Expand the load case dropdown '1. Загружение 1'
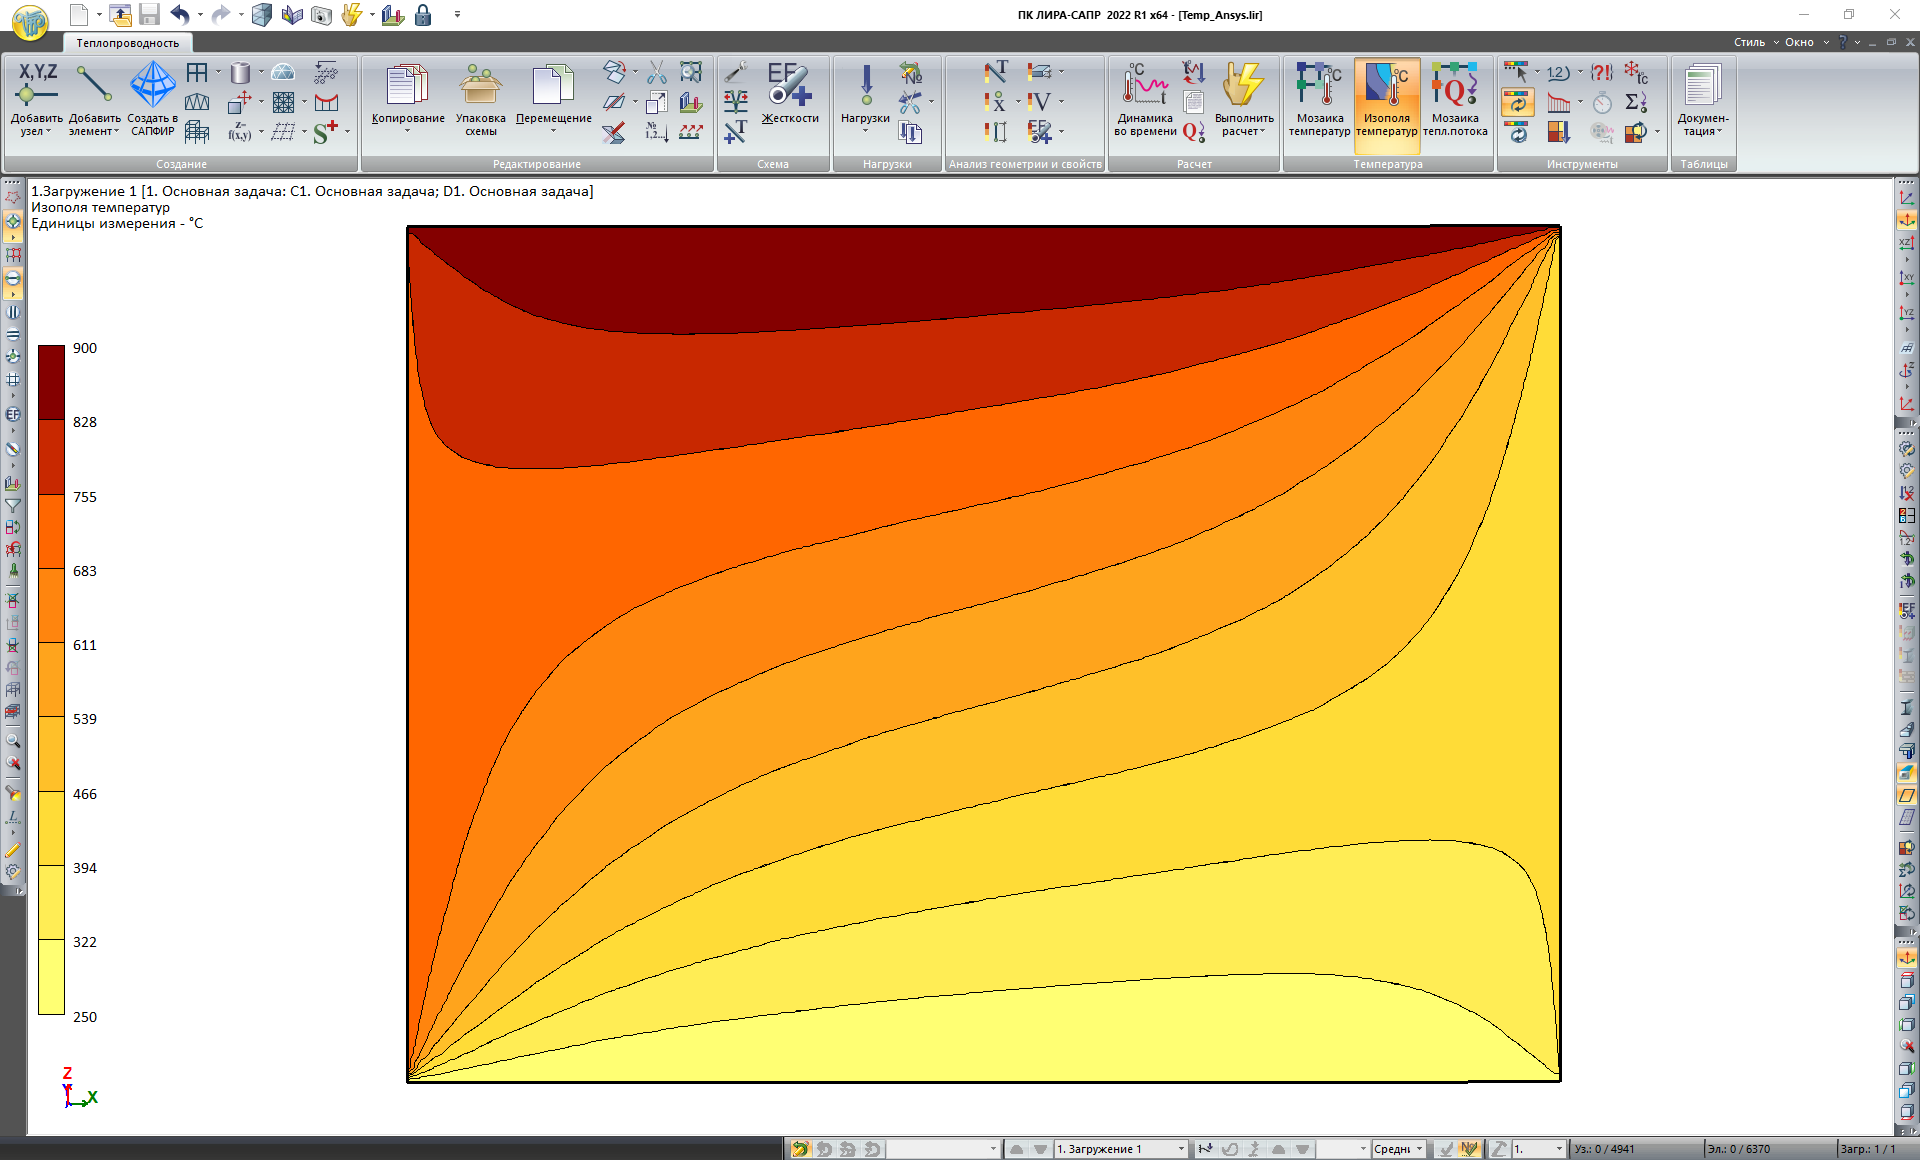The height and width of the screenshot is (1160, 1920). click(x=1181, y=1149)
